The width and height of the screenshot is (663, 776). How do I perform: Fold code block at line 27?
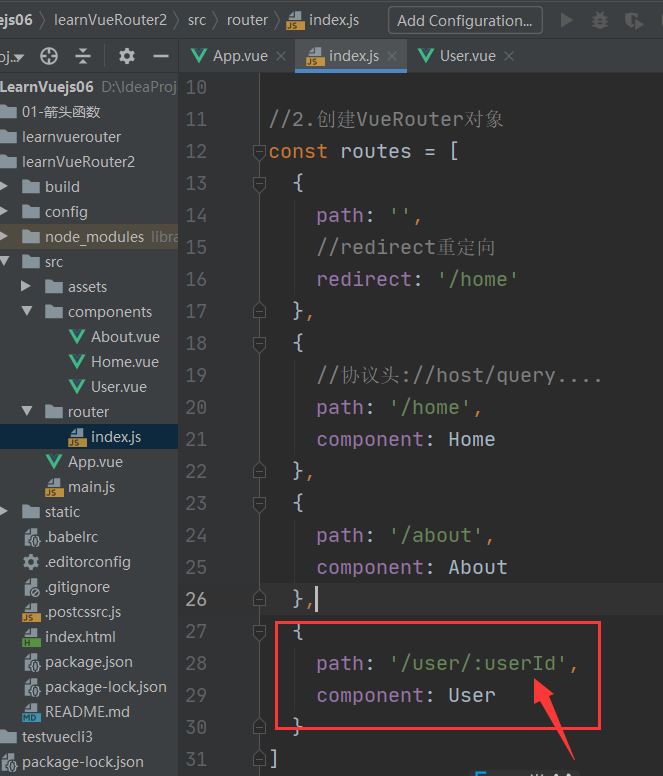click(x=259, y=631)
